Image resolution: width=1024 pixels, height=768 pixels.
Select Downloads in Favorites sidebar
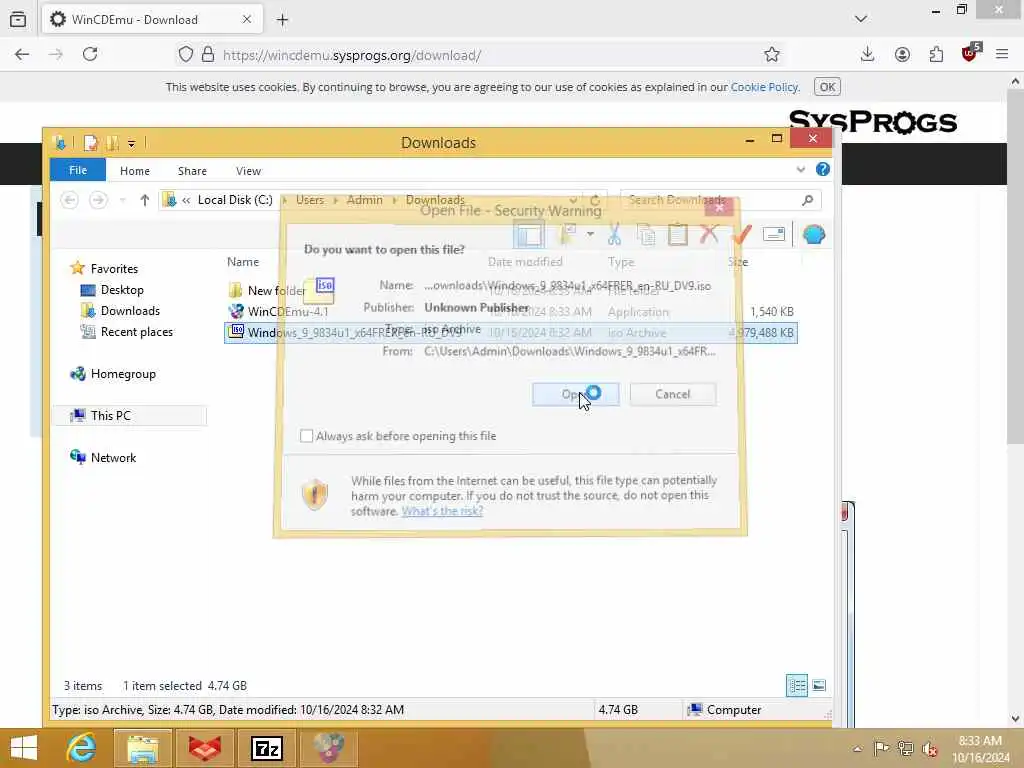point(130,311)
